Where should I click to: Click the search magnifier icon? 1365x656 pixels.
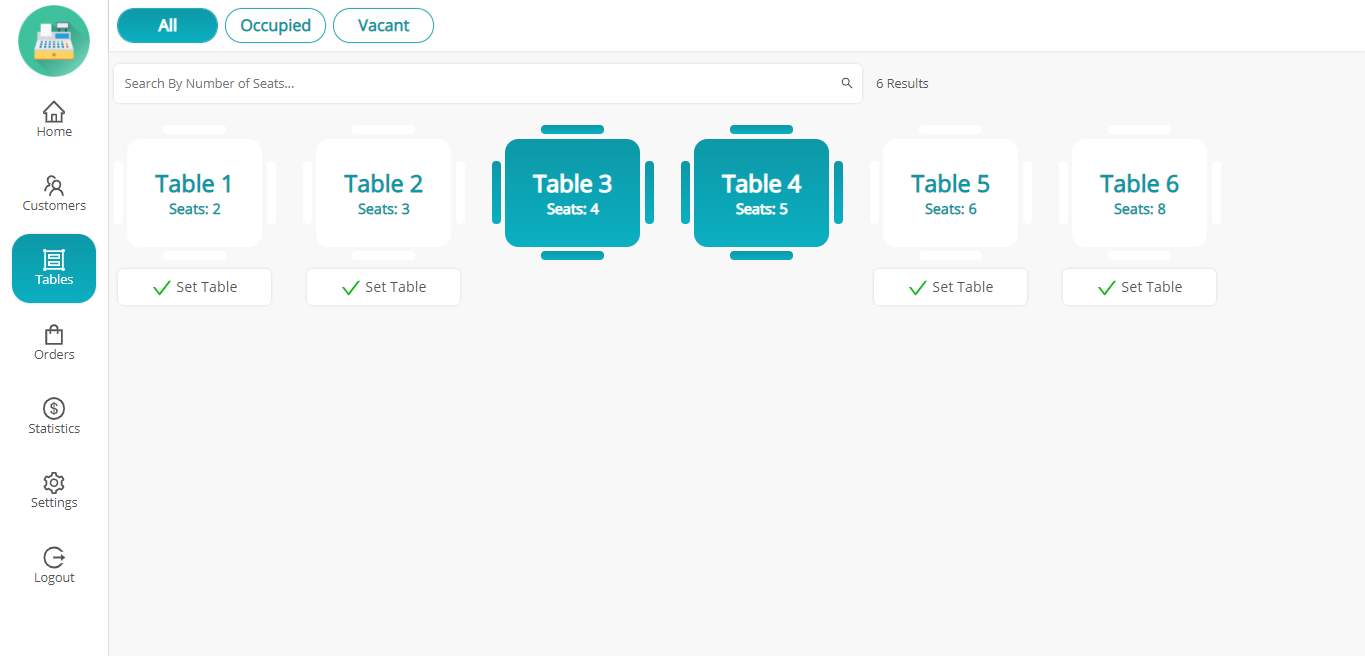pos(847,83)
